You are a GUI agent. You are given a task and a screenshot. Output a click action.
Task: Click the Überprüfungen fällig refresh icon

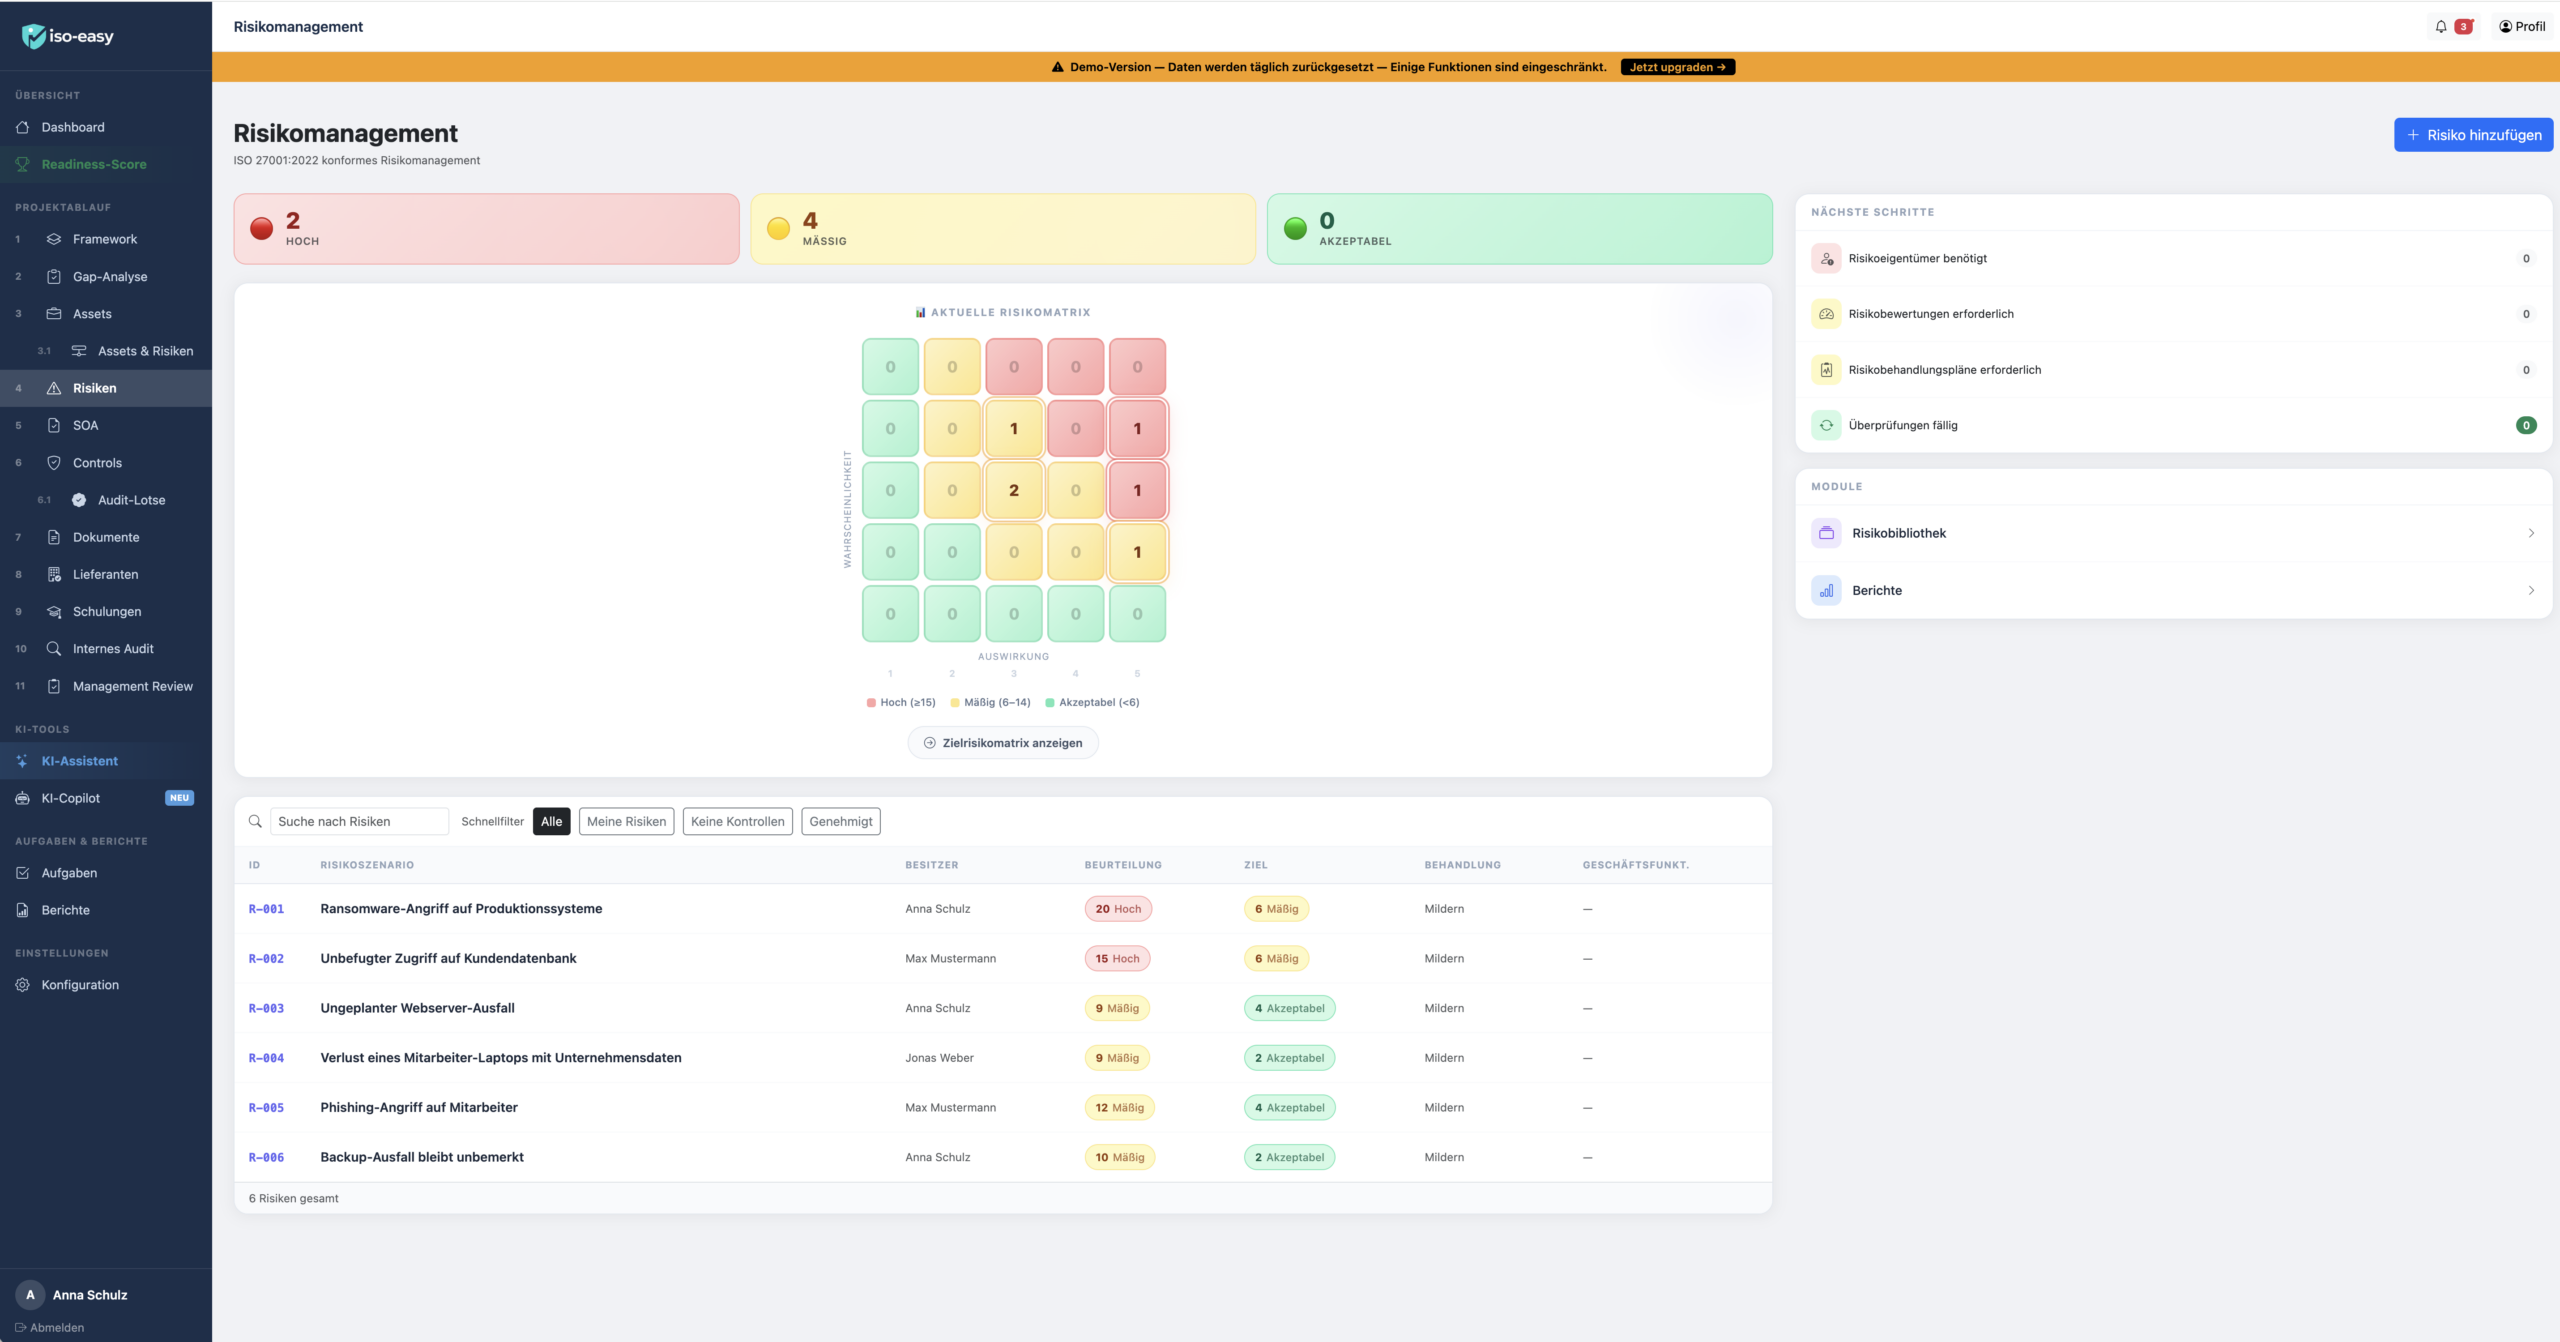[1826, 425]
